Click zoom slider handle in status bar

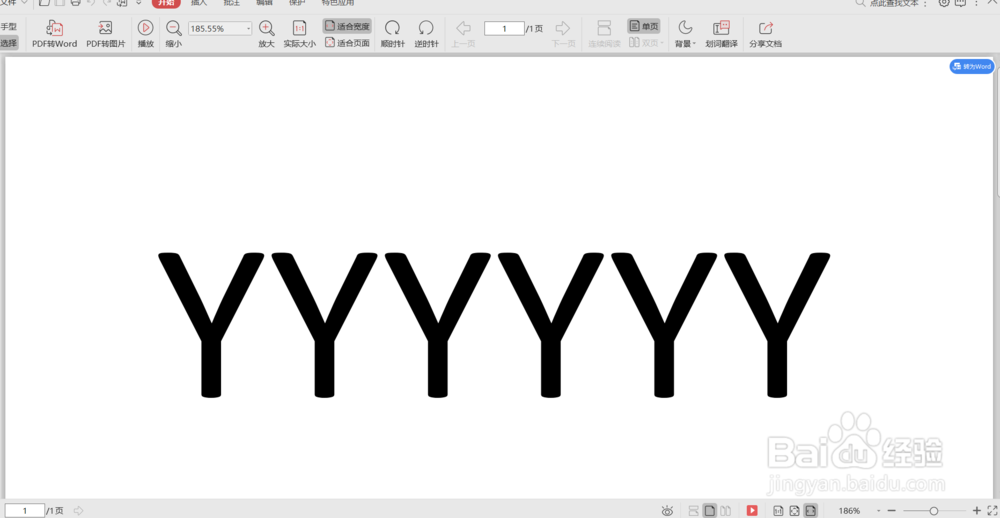[934, 511]
